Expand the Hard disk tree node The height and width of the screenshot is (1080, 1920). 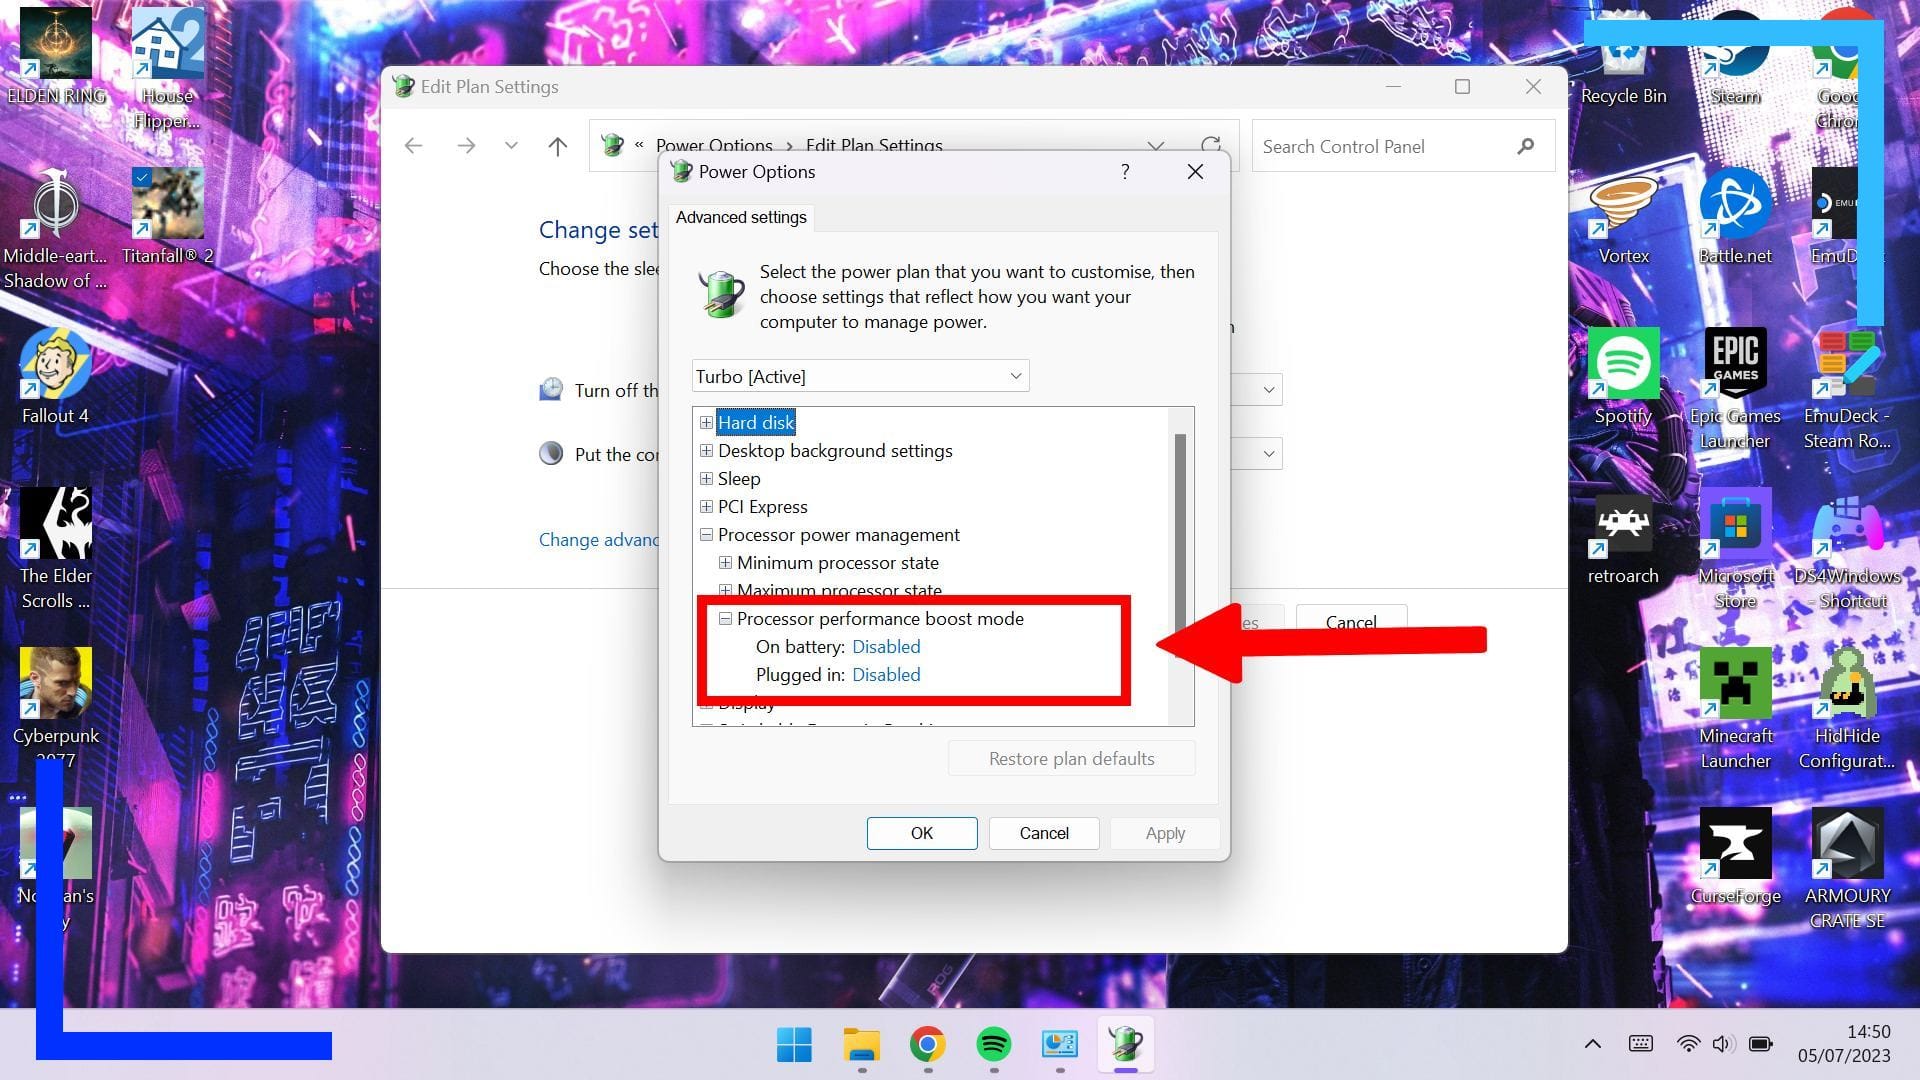(x=706, y=423)
